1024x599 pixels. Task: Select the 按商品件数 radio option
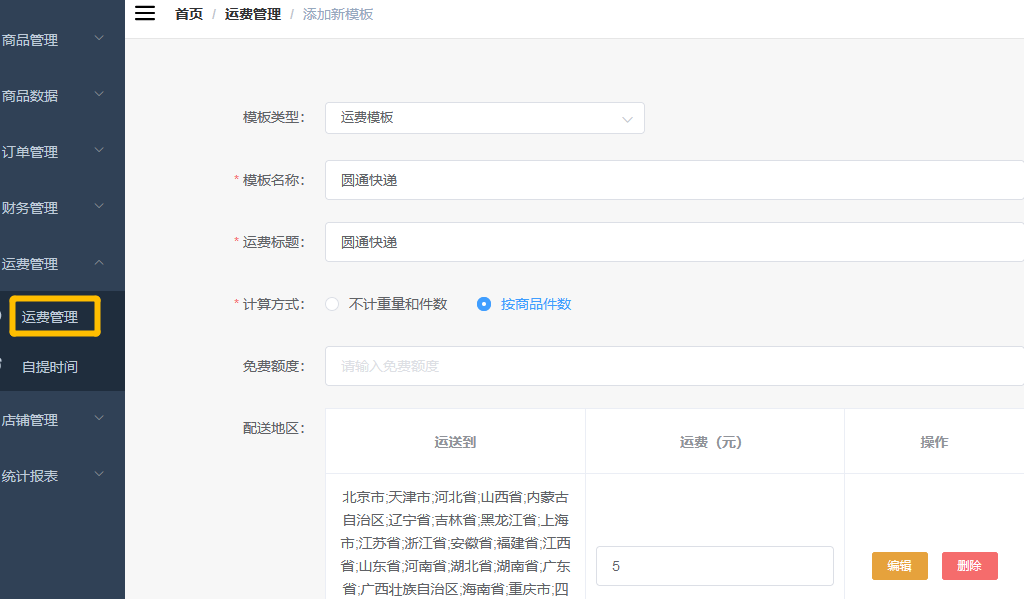(484, 304)
